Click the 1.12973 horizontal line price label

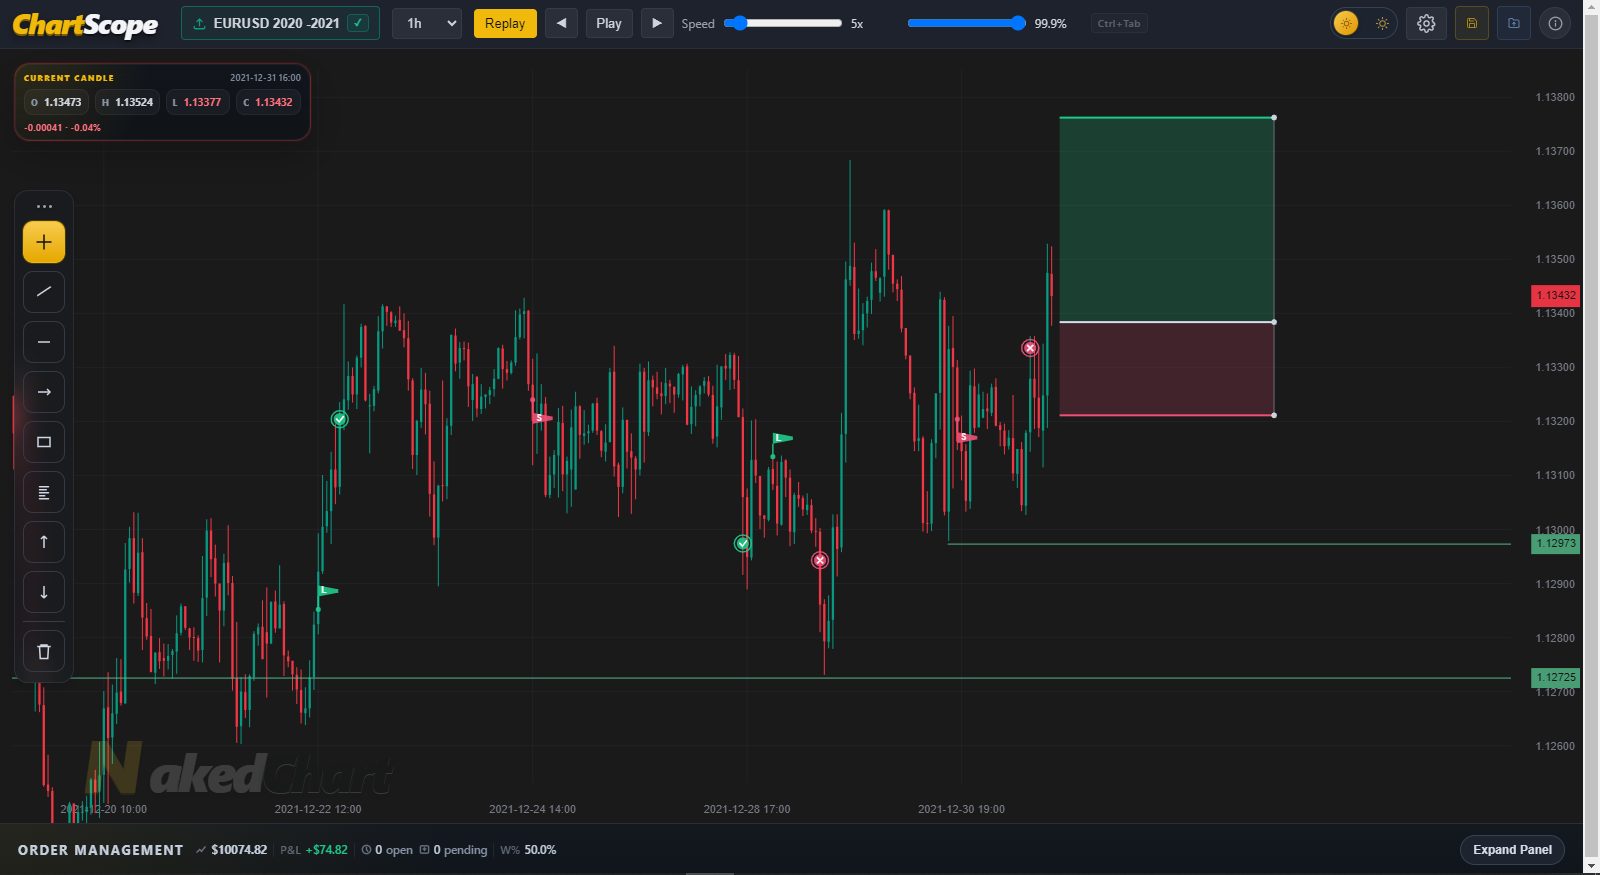(x=1555, y=544)
